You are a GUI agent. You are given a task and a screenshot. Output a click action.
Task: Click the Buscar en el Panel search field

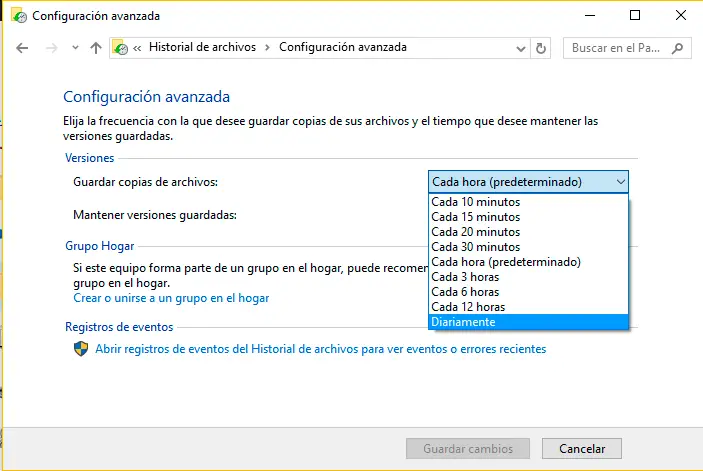click(616, 48)
